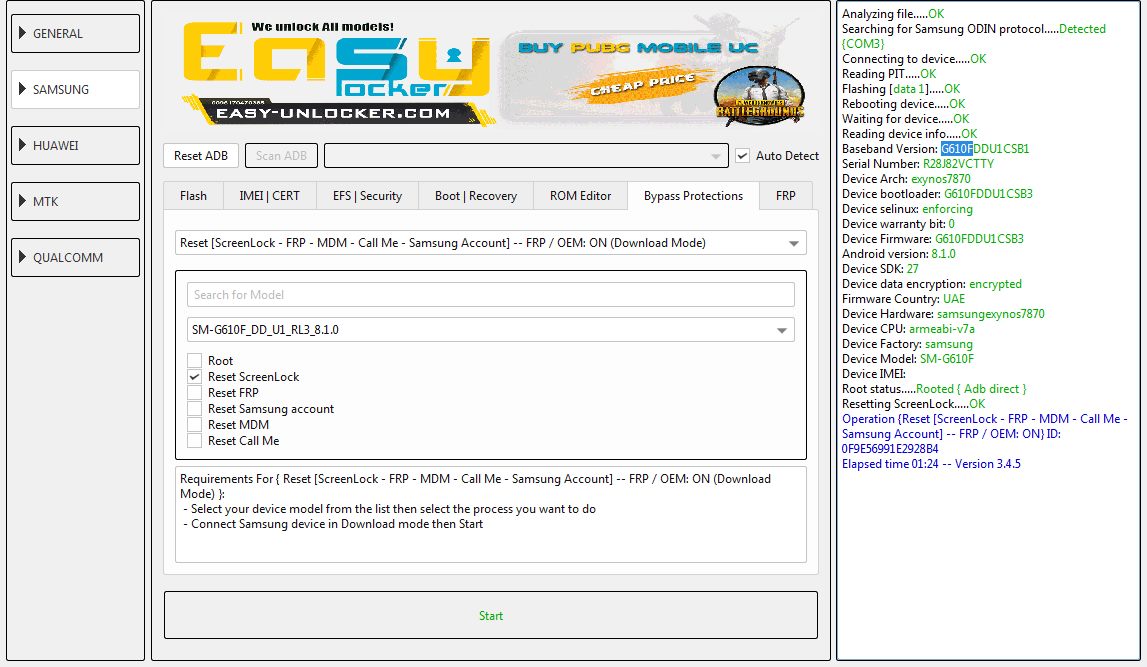Viewport: 1147px width, 667px height.
Task: Enable the Reset MDM checkbox
Action: point(195,425)
